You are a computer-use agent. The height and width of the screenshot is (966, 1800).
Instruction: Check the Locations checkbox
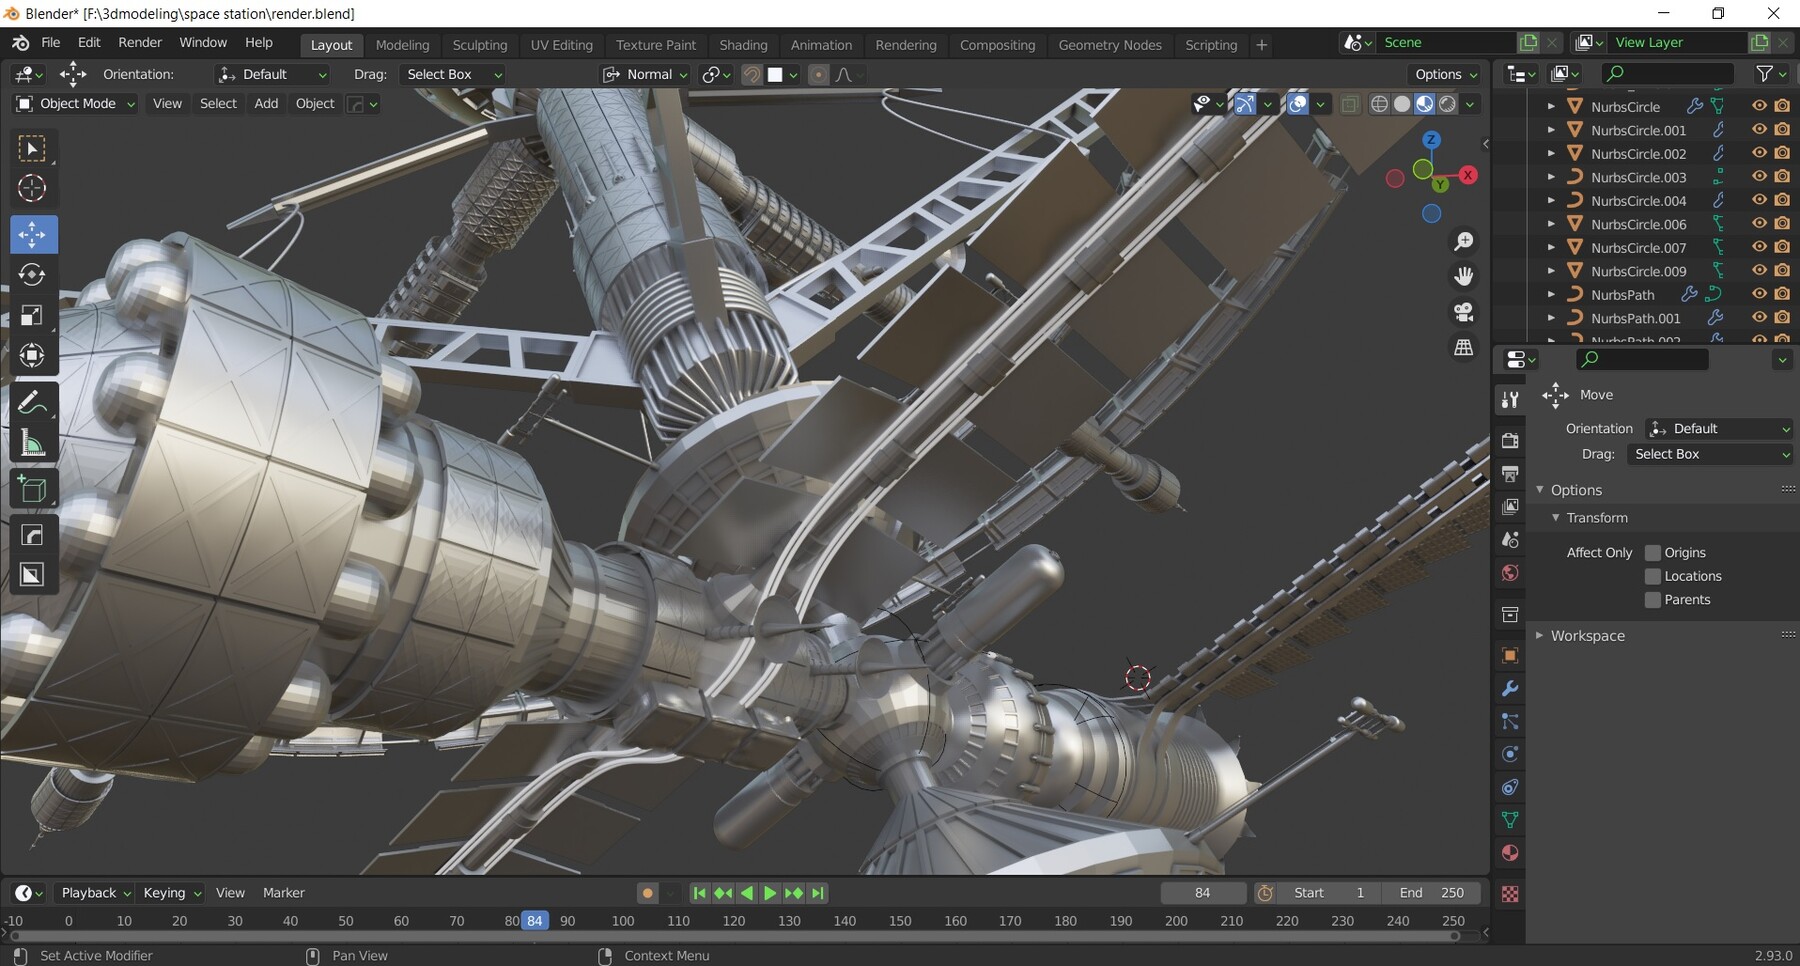pos(1654,576)
